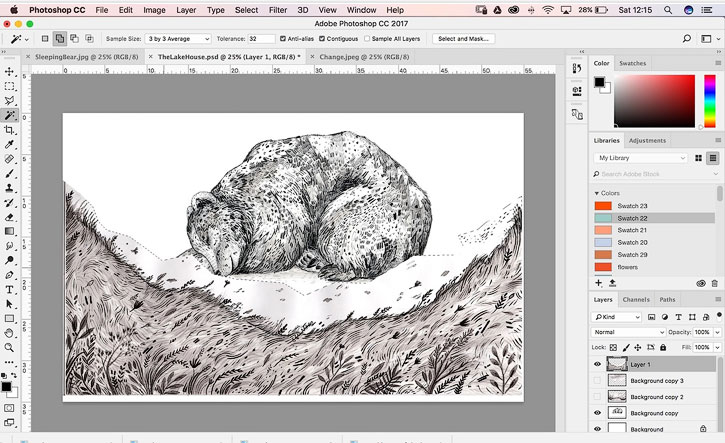Open the Layer menu
This screenshot has width=725, height=443.
(x=186, y=10)
